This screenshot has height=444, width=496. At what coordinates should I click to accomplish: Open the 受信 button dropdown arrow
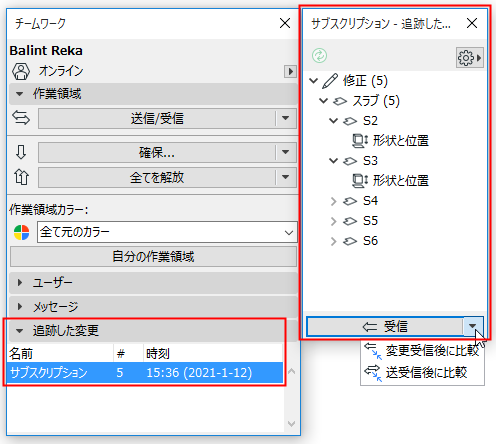click(473, 326)
